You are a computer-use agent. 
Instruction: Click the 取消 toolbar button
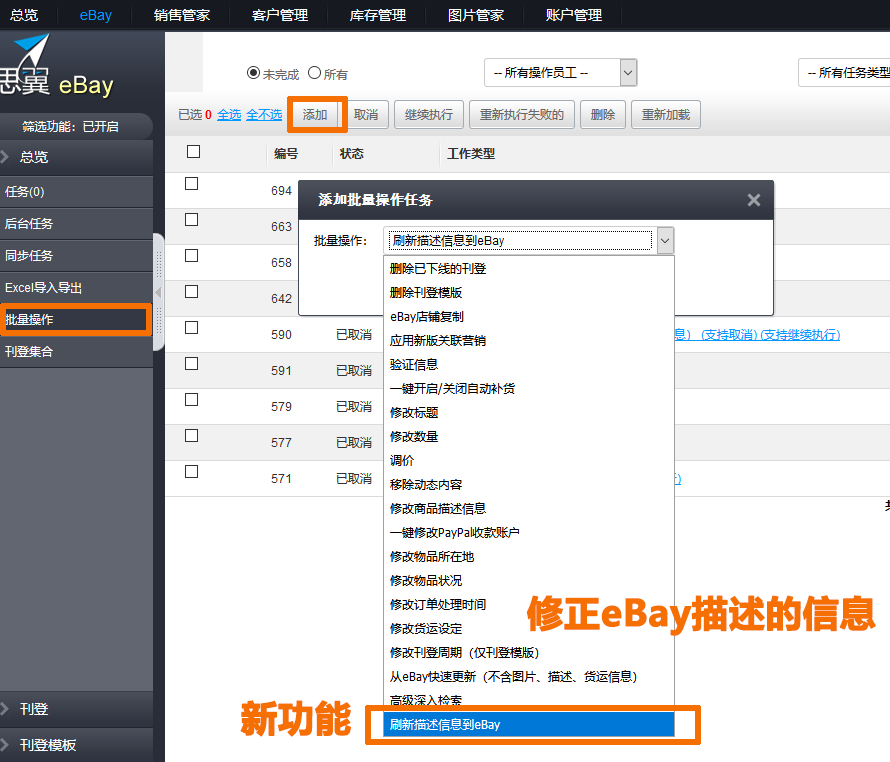(x=366, y=115)
